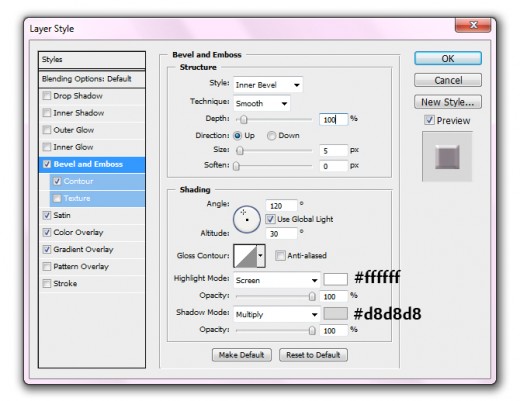Click the Depth percent input field

tap(333, 119)
